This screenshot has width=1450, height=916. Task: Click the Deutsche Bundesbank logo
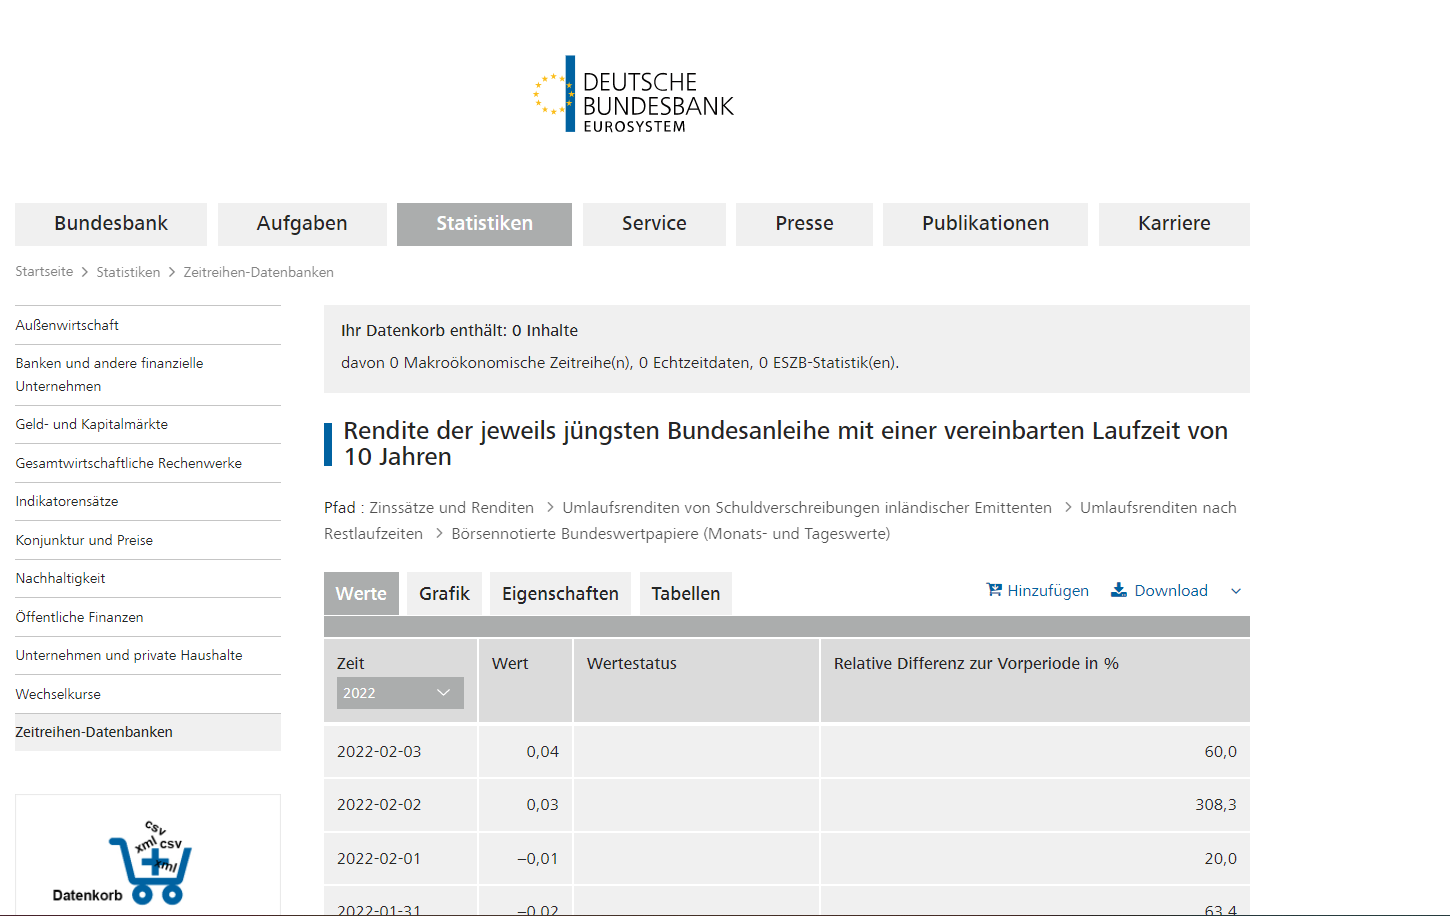click(x=634, y=95)
